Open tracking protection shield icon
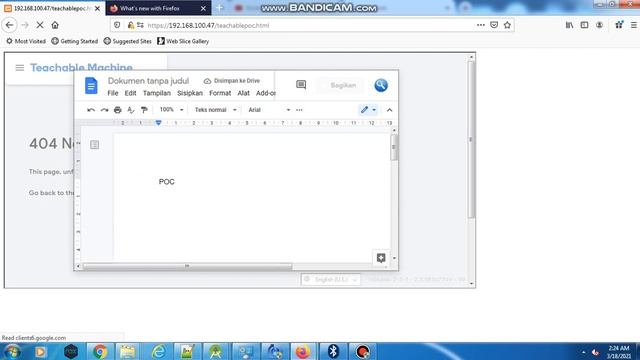The height and width of the screenshot is (360, 640). 117,25
